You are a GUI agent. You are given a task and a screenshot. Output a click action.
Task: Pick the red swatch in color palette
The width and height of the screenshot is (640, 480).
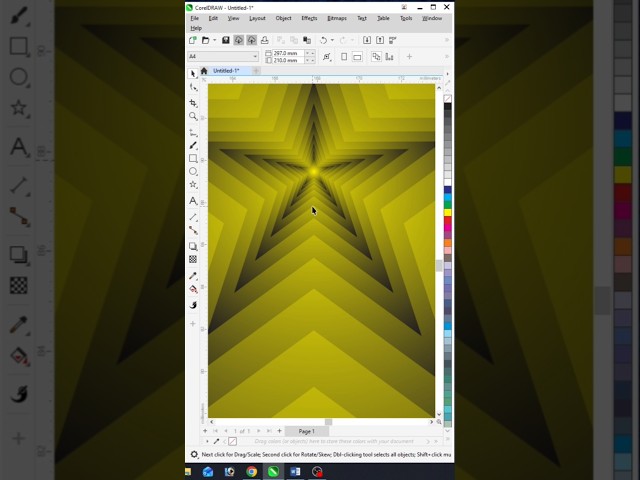(448, 220)
